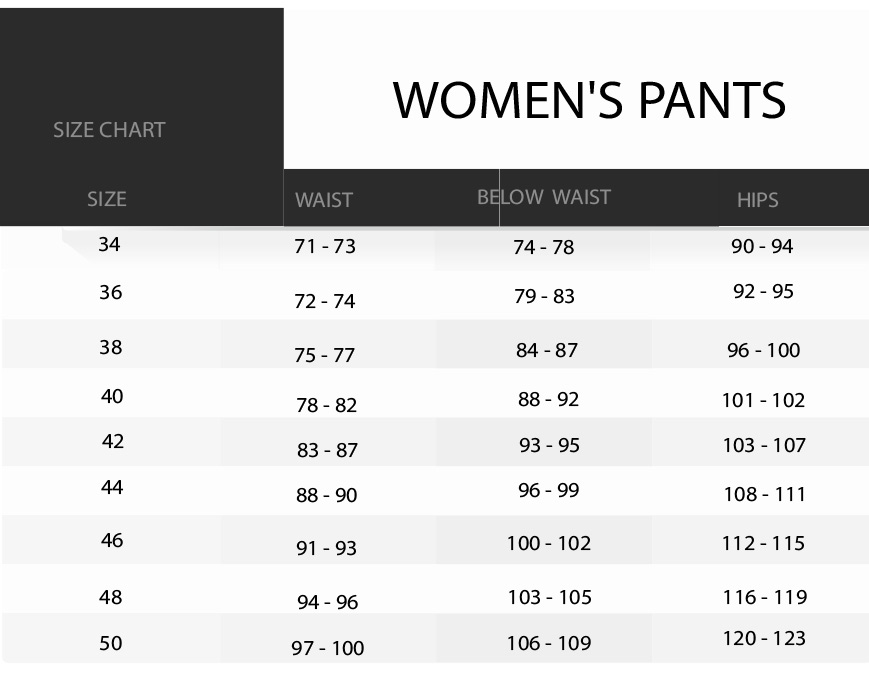Select the SIZE CHART label
The height and width of the screenshot is (700, 869).
click(109, 130)
